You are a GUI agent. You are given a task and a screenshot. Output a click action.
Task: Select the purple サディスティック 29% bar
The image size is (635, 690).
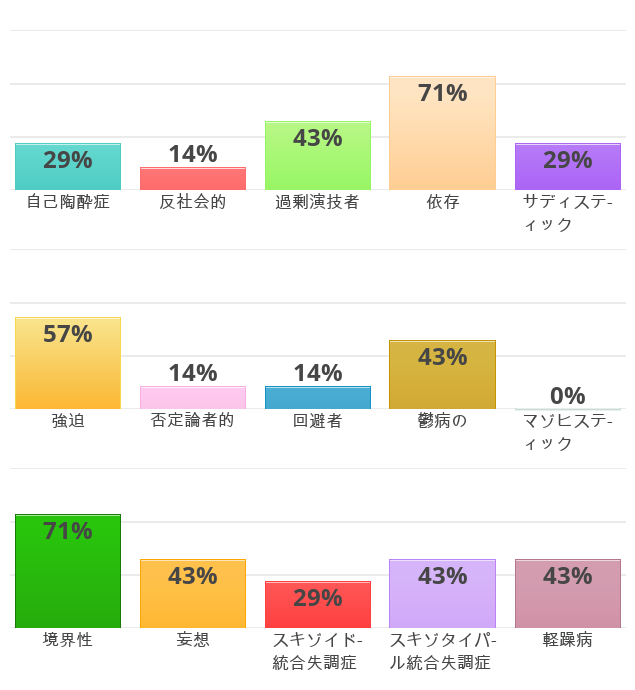[x=567, y=167]
